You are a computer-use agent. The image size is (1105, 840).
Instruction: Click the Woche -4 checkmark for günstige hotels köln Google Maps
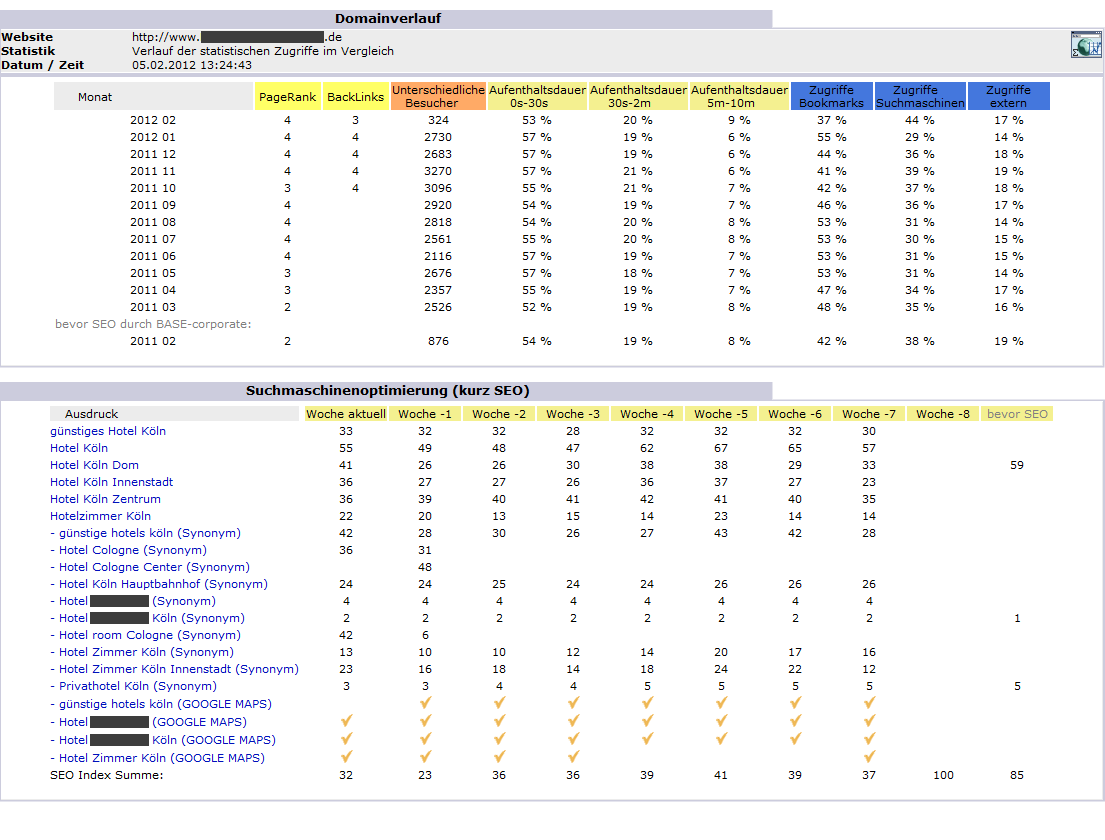pos(647,703)
